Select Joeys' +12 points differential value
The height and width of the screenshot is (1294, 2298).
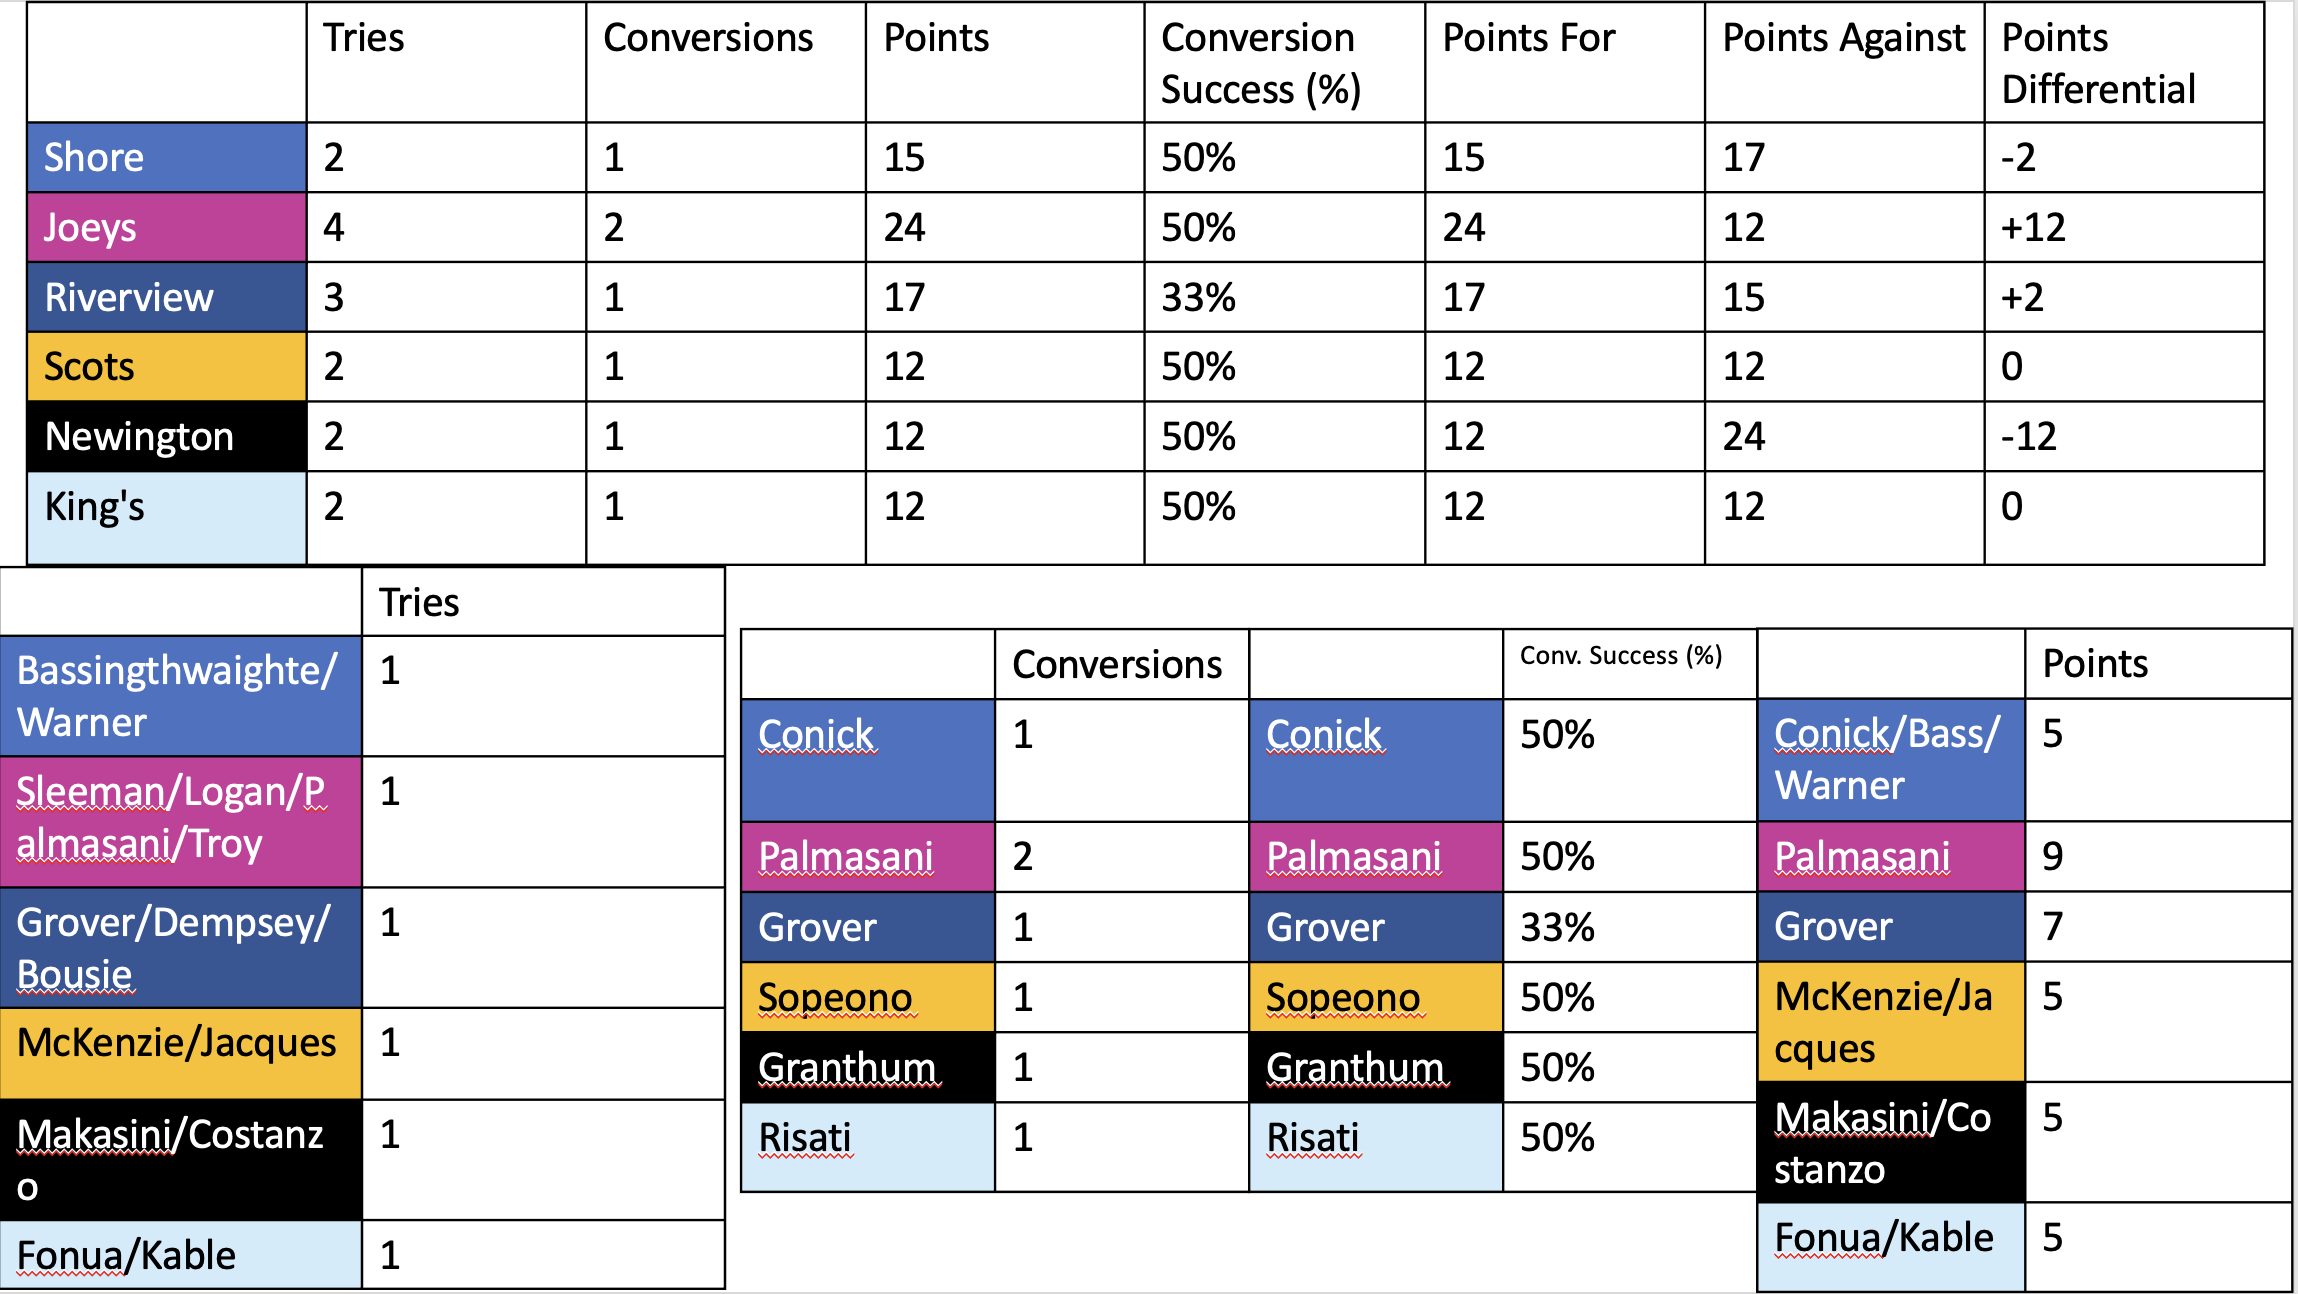tap(2033, 228)
